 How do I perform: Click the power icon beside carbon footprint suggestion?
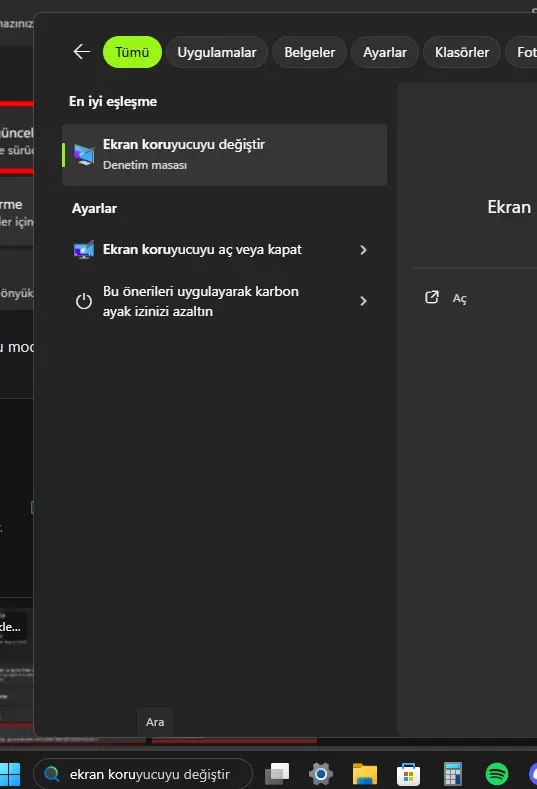pos(84,301)
